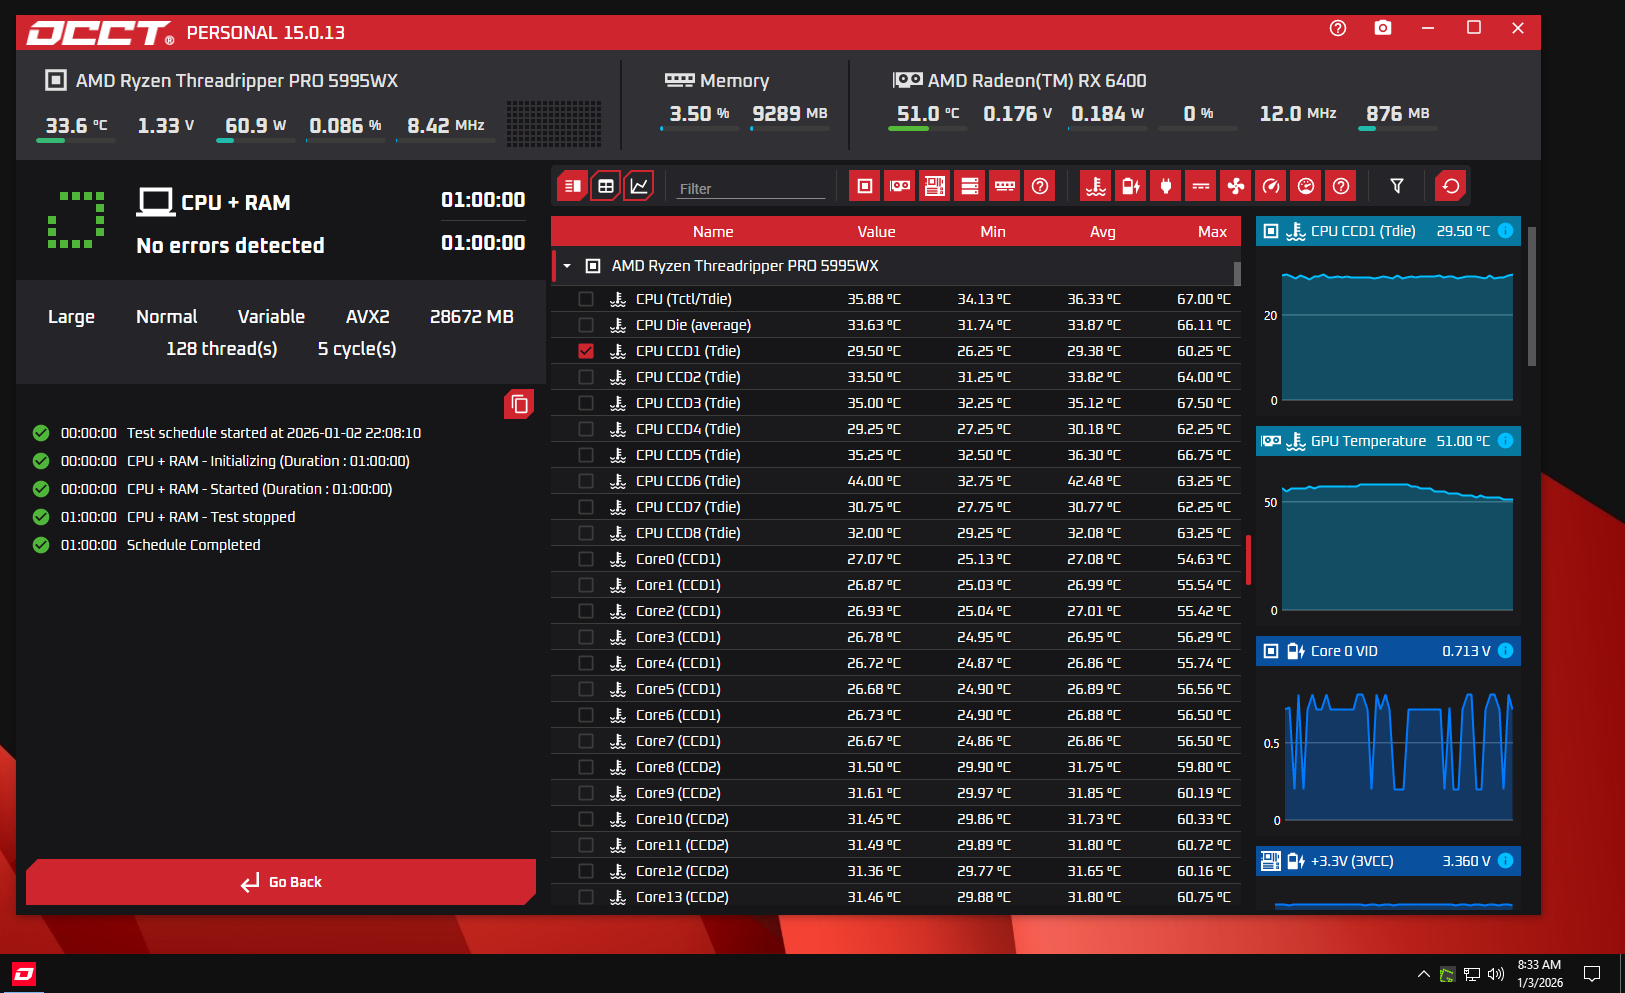The height and width of the screenshot is (993, 1625).
Task: Filter sensors by the usage dial icon
Action: [1306, 186]
